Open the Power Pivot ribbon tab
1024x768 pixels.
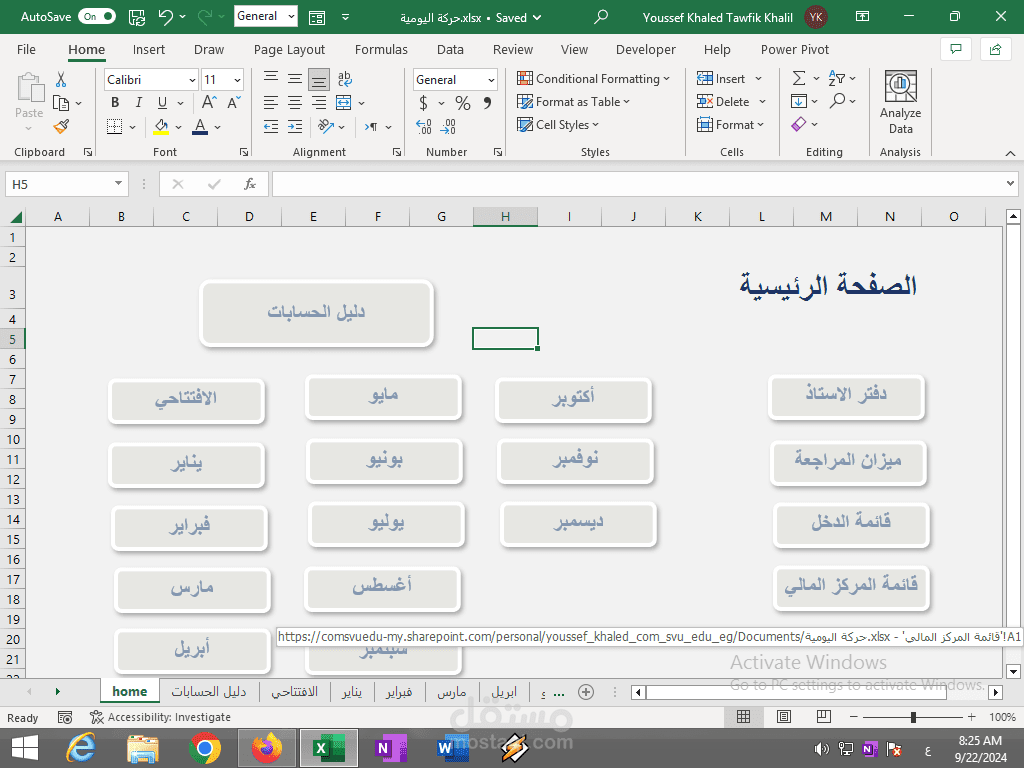(x=795, y=50)
